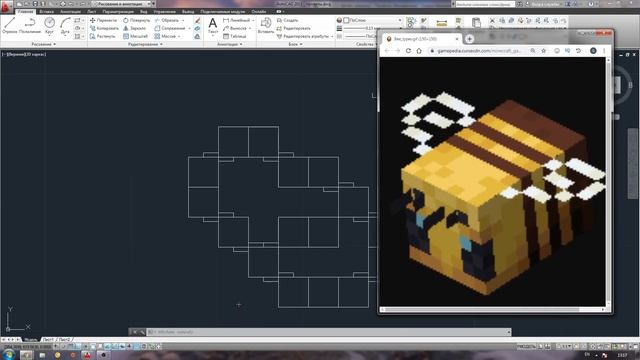Expand the Редактирование panel
Image resolution: width=640 pixels, height=360 pixels.
[x=145, y=44]
